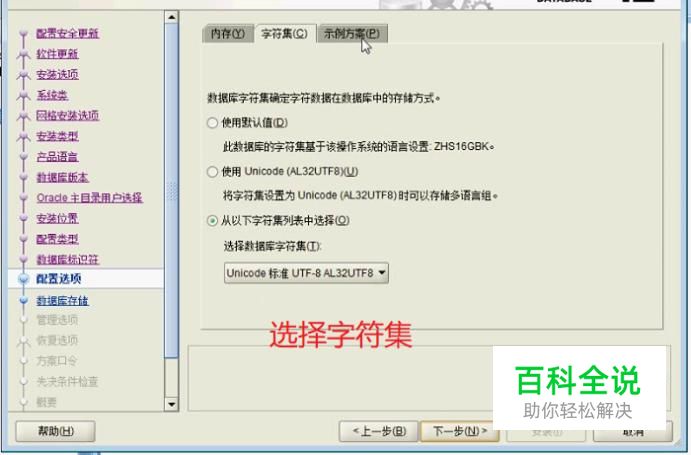The width and height of the screenshot is (691, 455).
Task: Click the sidebar scrollbar down arrow
Action: [171, 404]
